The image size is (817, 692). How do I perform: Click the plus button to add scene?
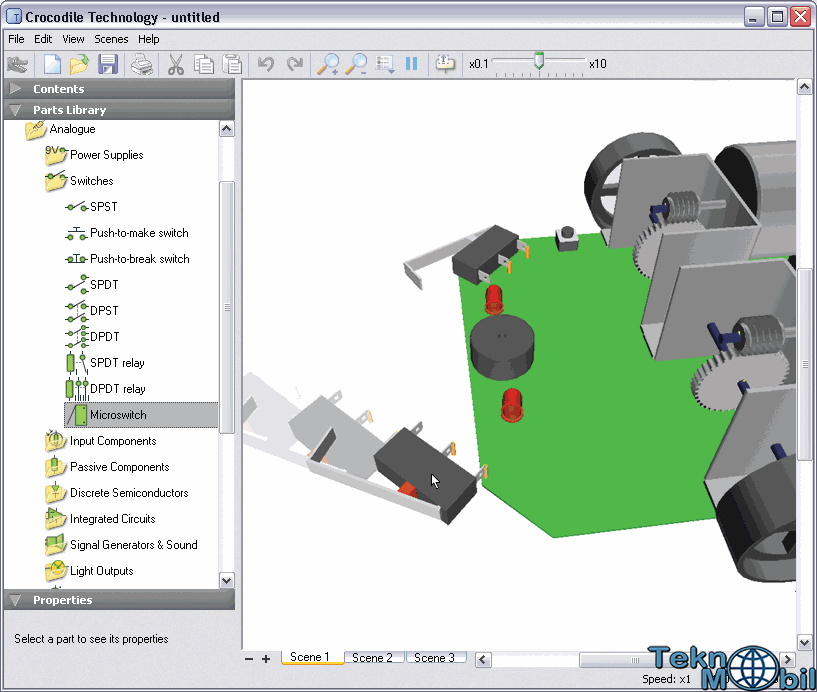coord(266,659)
